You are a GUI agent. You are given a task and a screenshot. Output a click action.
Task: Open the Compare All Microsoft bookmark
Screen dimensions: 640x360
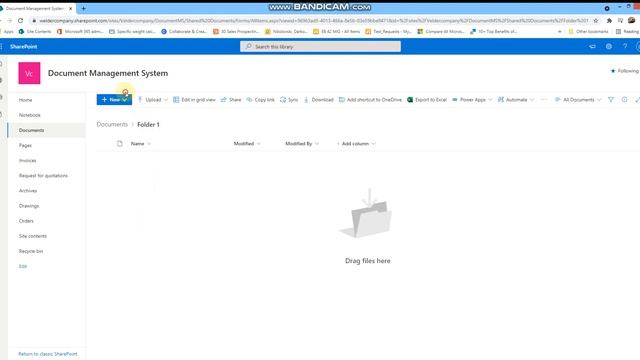(441, 31)
